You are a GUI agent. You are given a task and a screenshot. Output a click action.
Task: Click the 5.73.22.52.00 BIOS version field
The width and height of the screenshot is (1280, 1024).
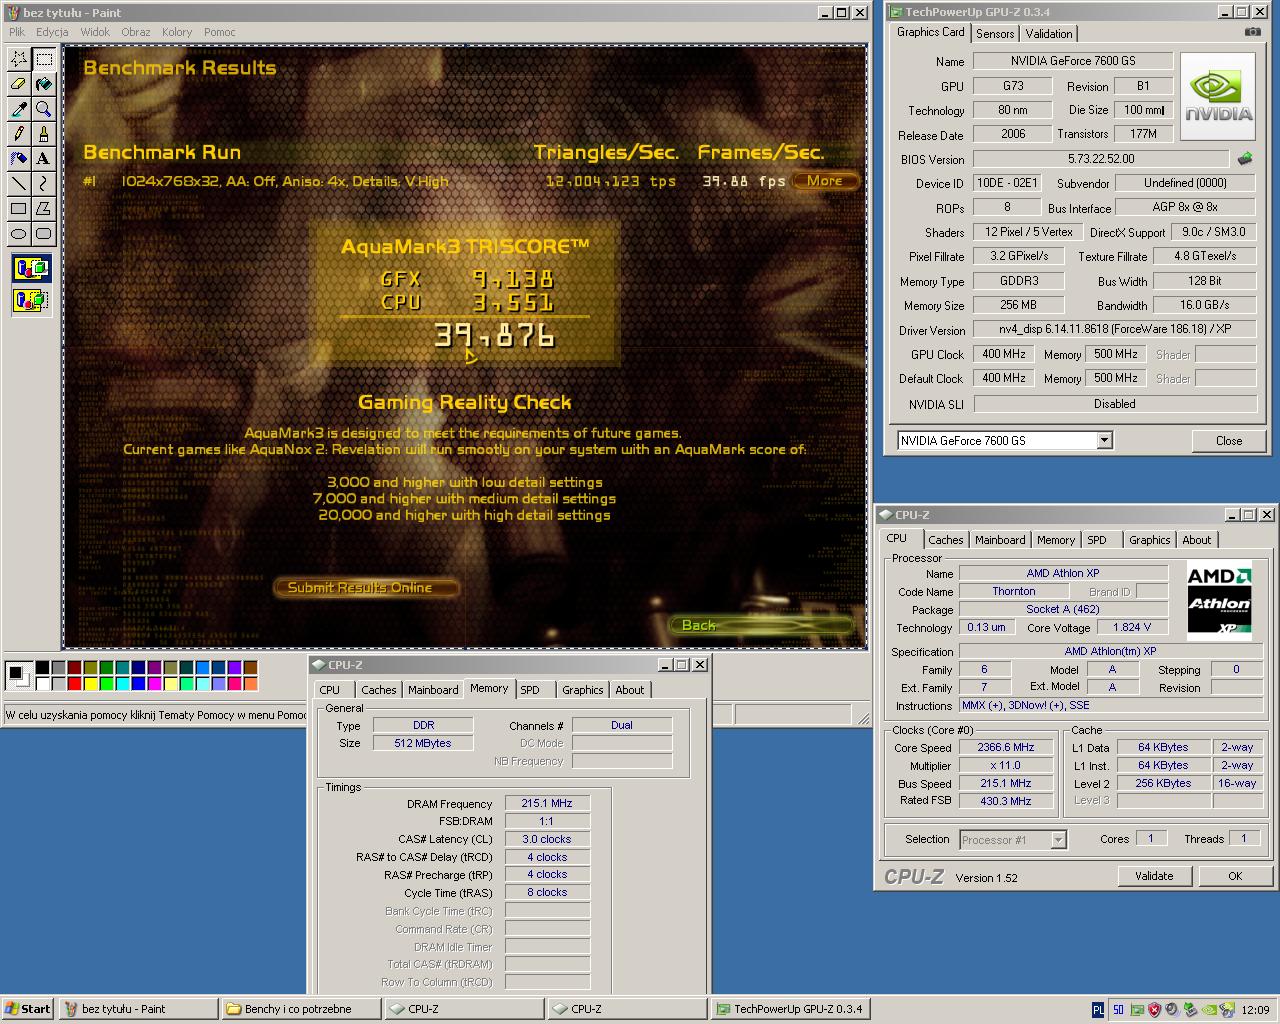click(1101, 158)
